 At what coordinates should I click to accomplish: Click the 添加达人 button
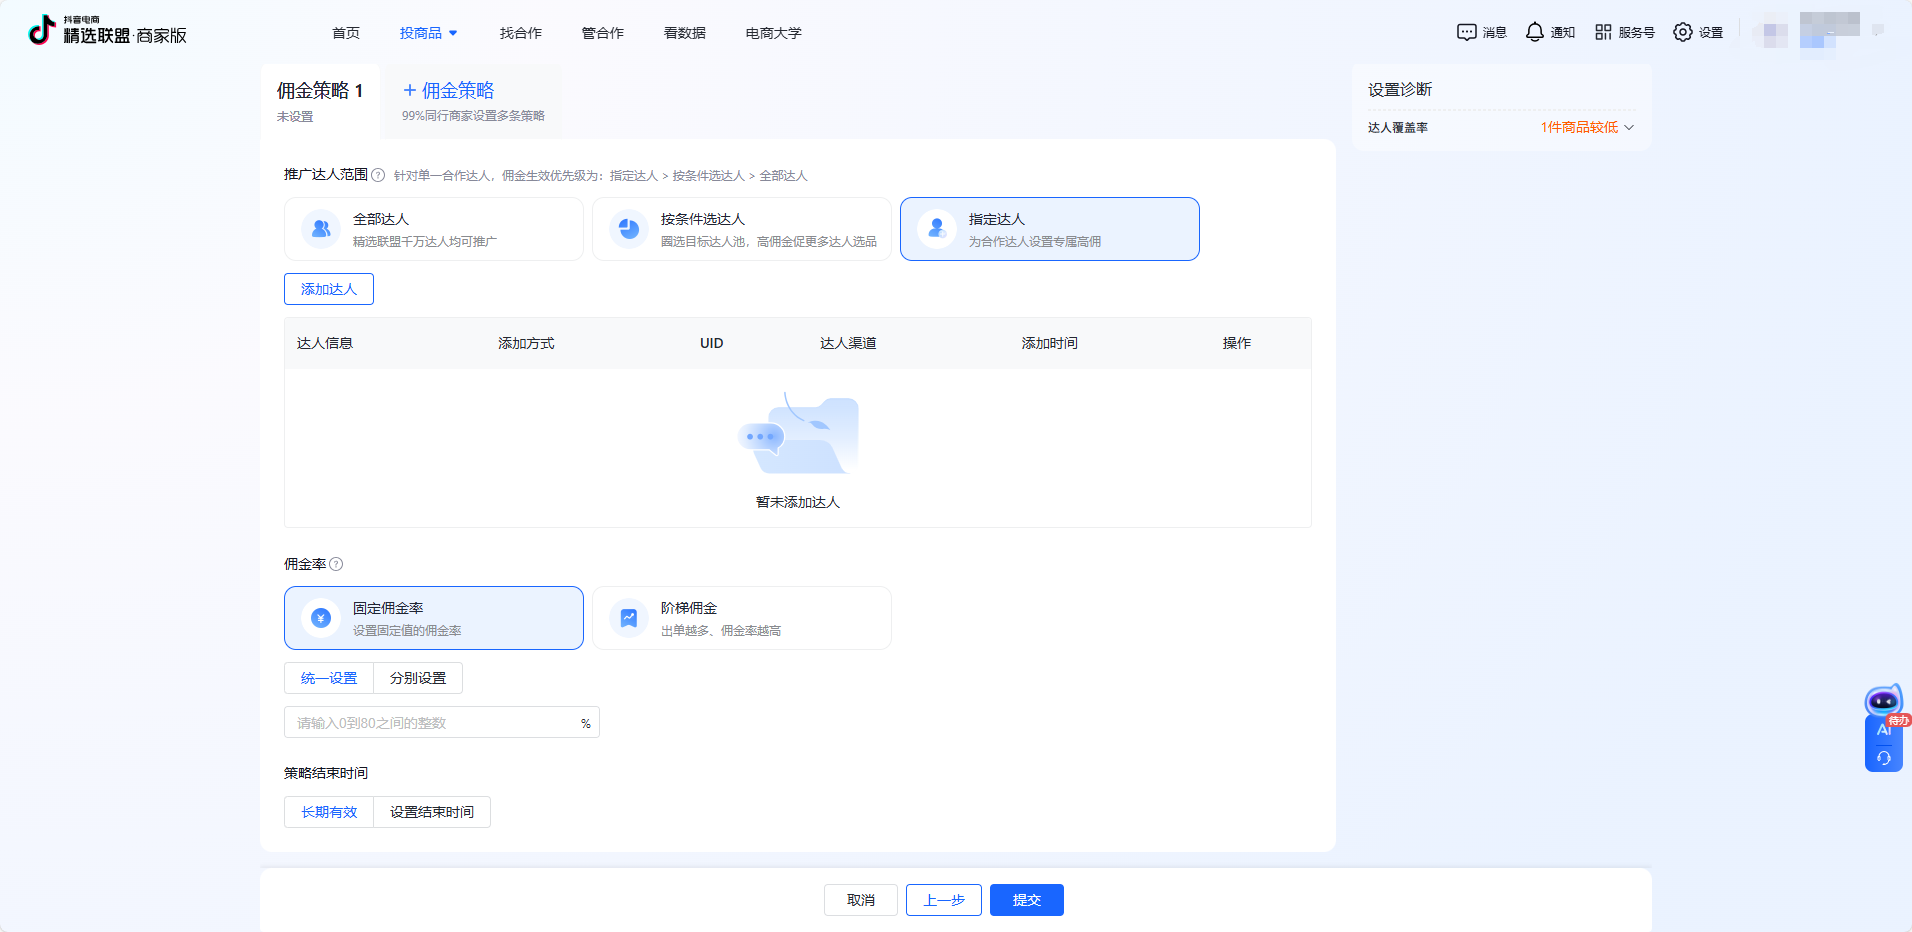[x=329, y=289]
